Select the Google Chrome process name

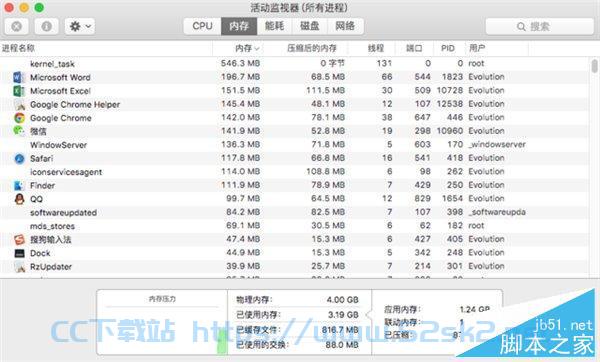pos(61,118)
